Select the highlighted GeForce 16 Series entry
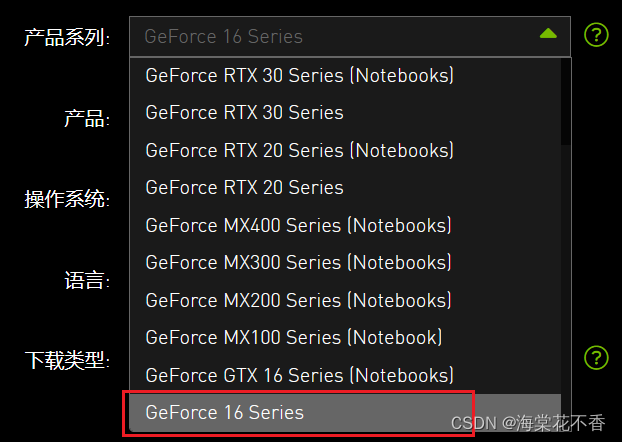622x442 pixels. [x=225, y=412]
